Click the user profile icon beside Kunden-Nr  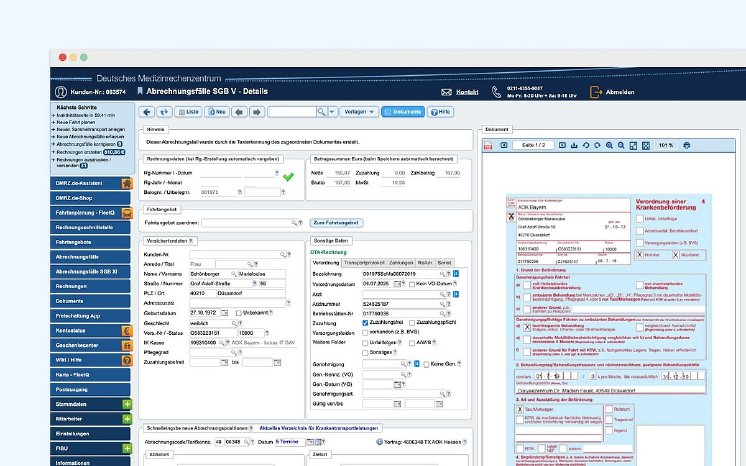[x=60, y=92]
